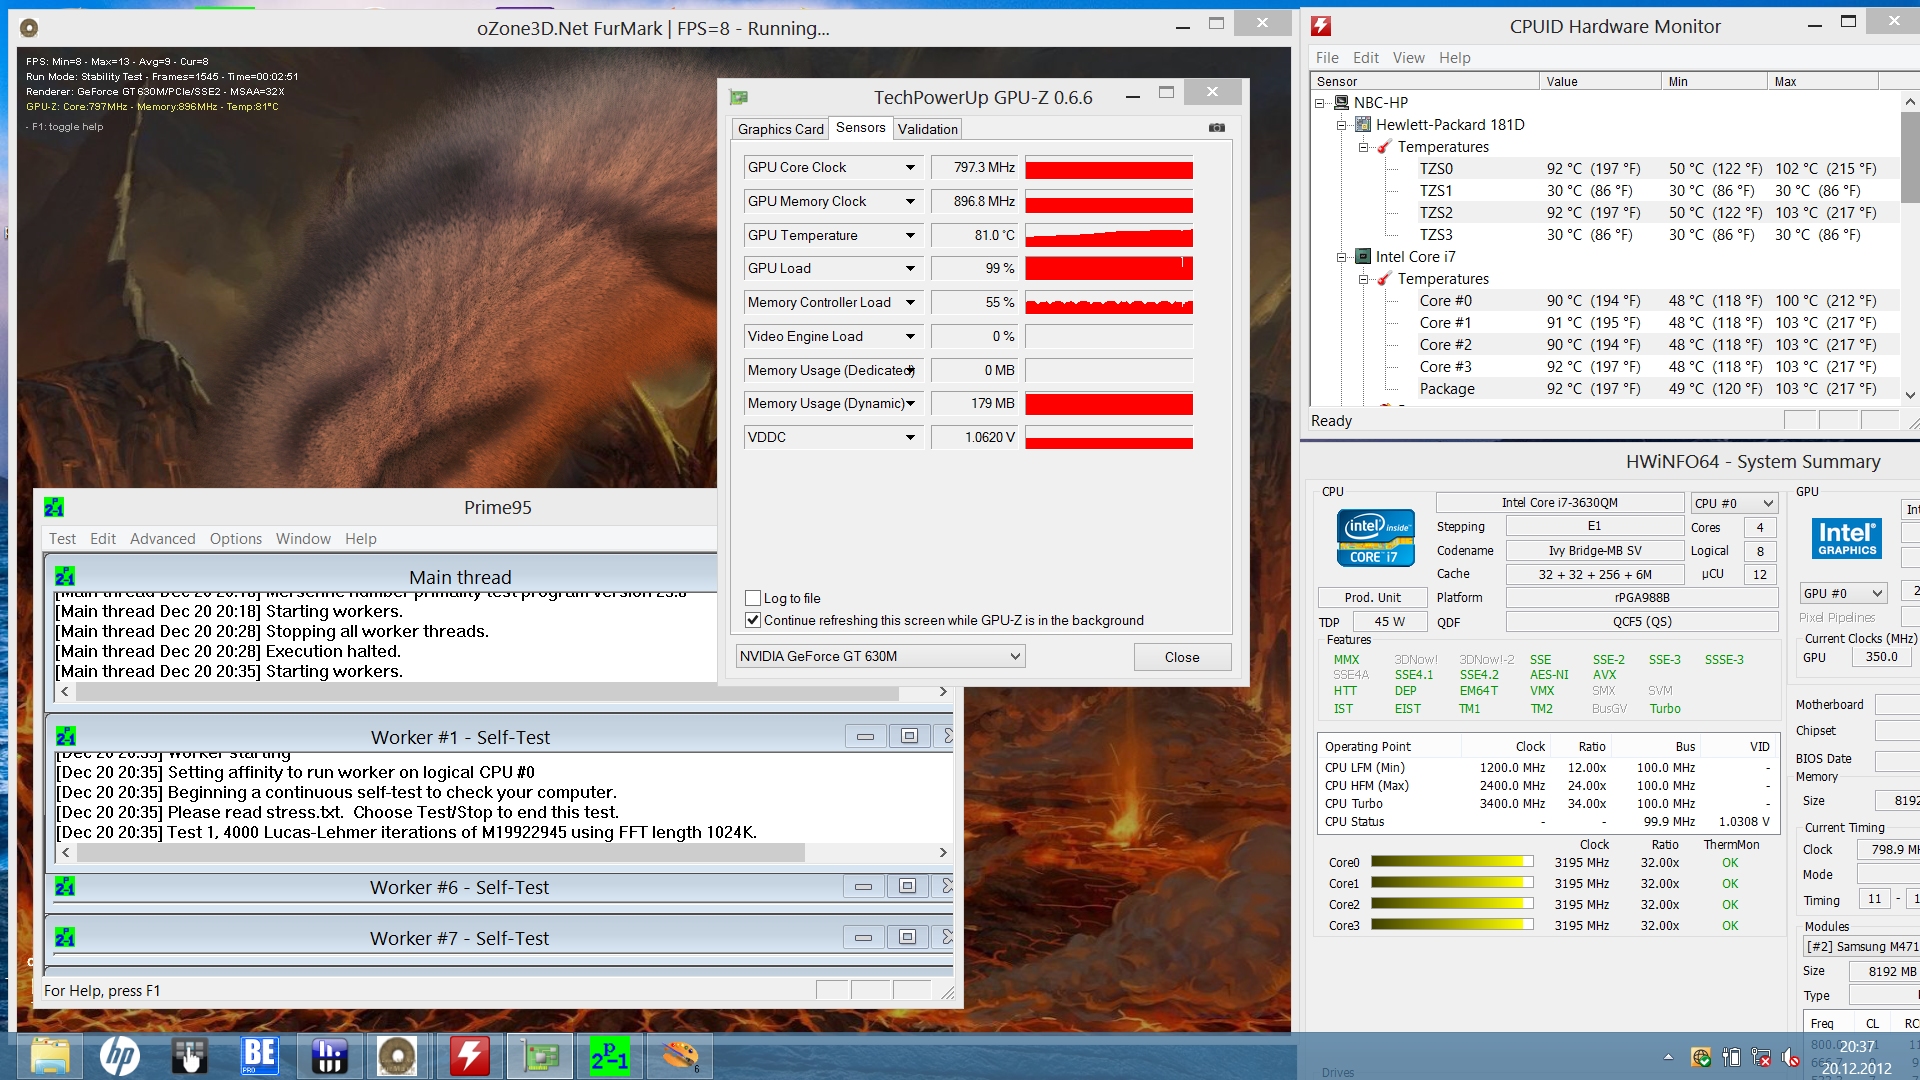Open the disconnected network tray icon
This screenshot has width=1920, height=1080.
pyautogui.click(x=1762, y=1057)
